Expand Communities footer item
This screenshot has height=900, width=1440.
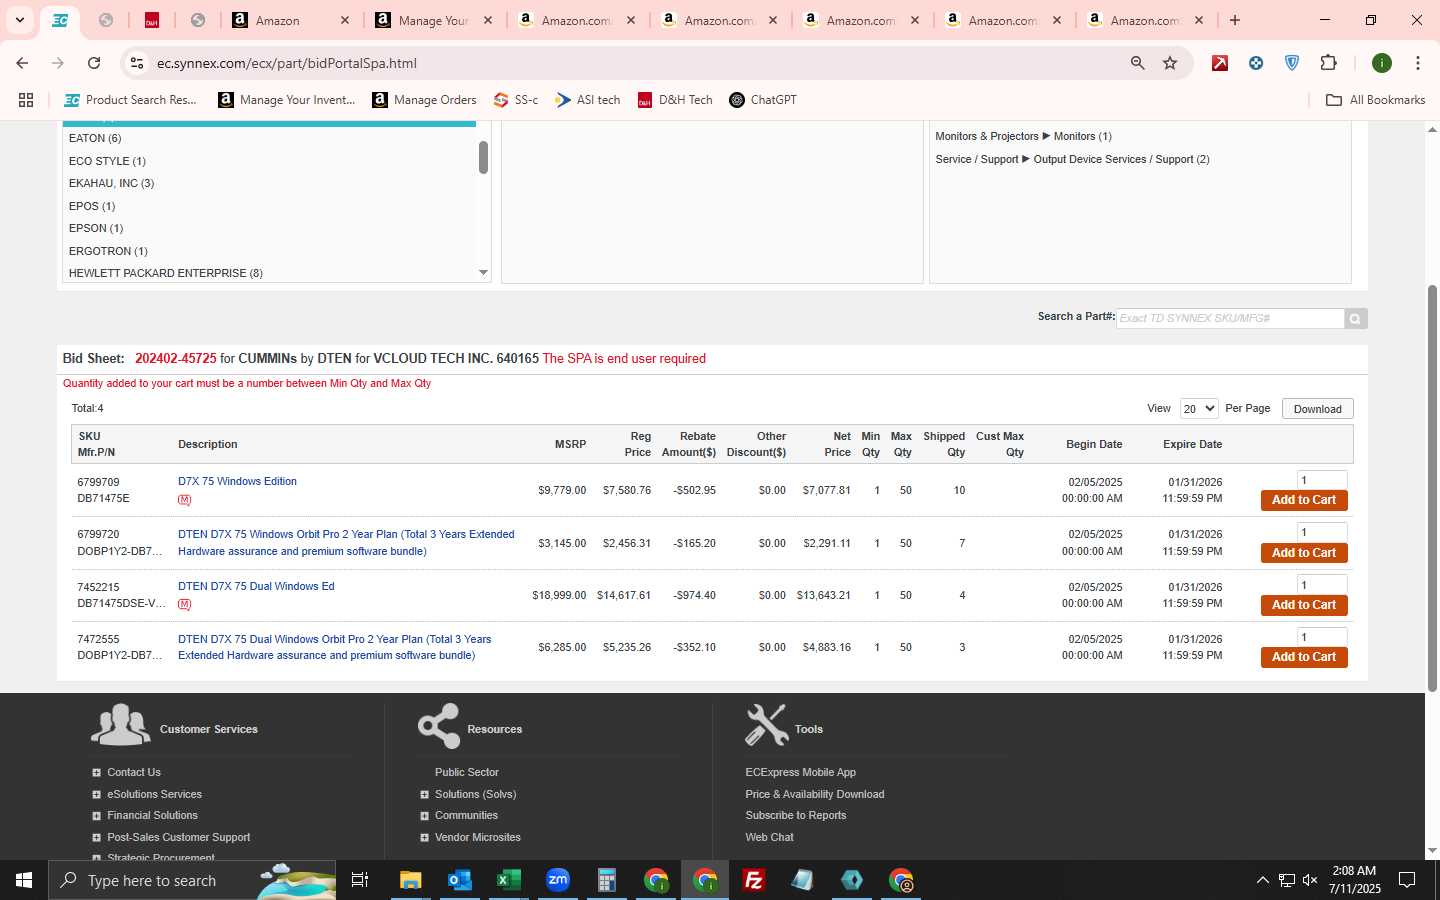coord(424,816)
